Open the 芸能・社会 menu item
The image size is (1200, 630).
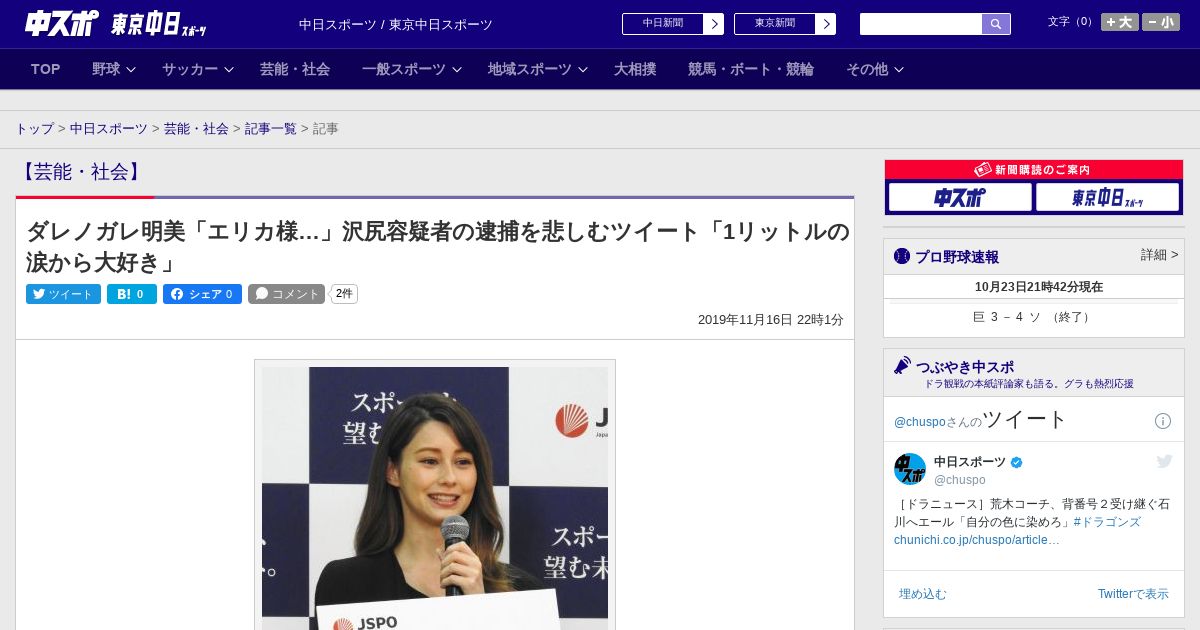(x=295, y=69)
